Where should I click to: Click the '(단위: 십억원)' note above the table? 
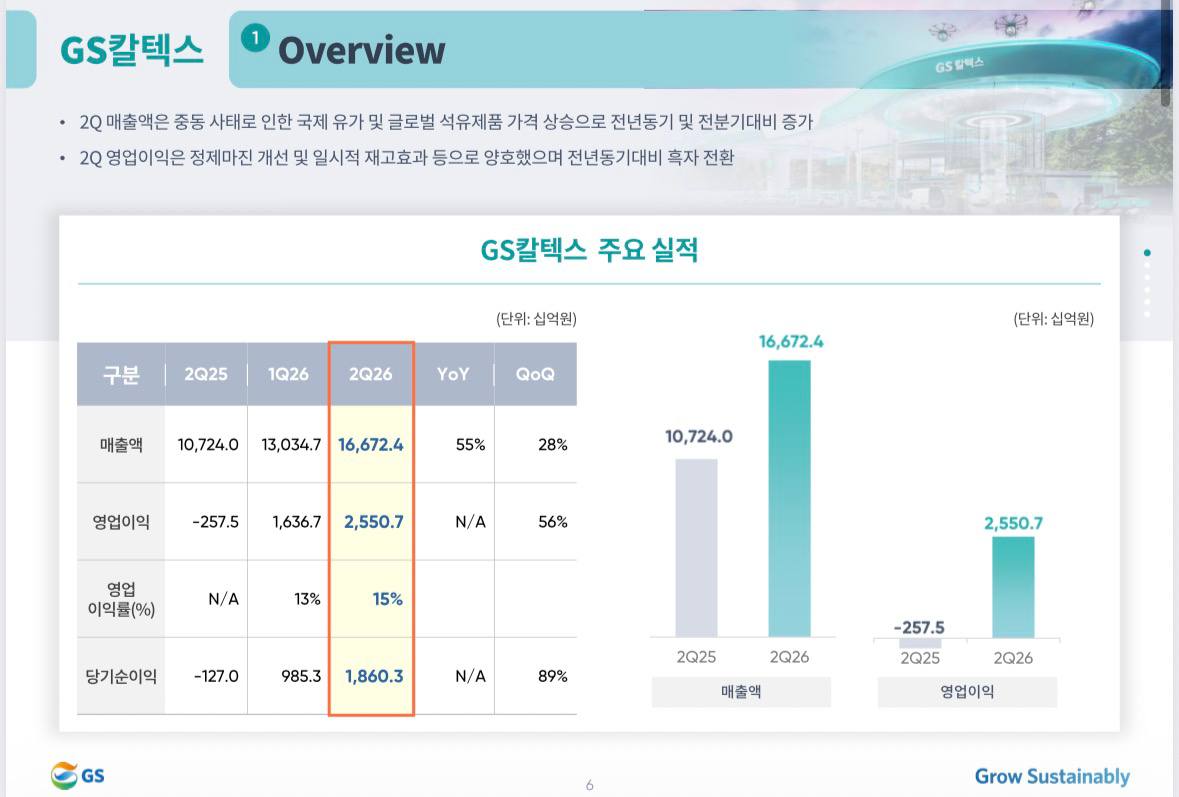[536, 319]
